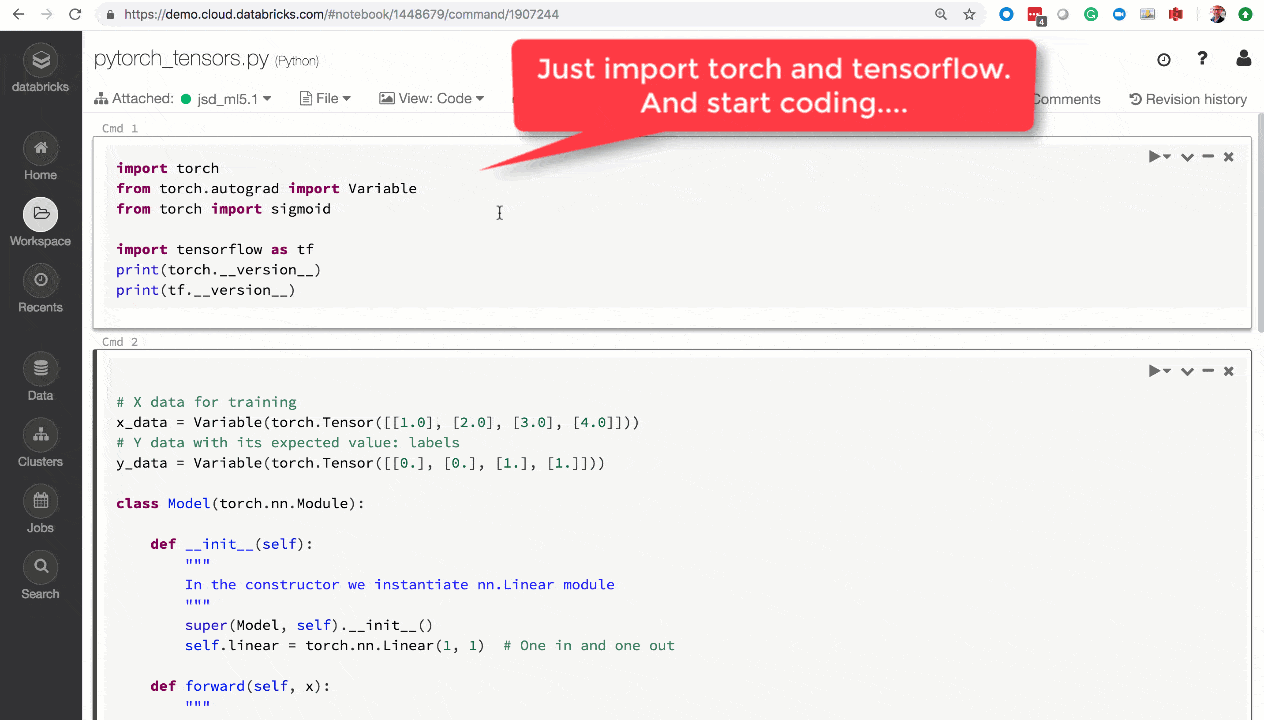Click the red password manager extension icon
This screenshot has width=1264, height=720.
point(1036,15)
